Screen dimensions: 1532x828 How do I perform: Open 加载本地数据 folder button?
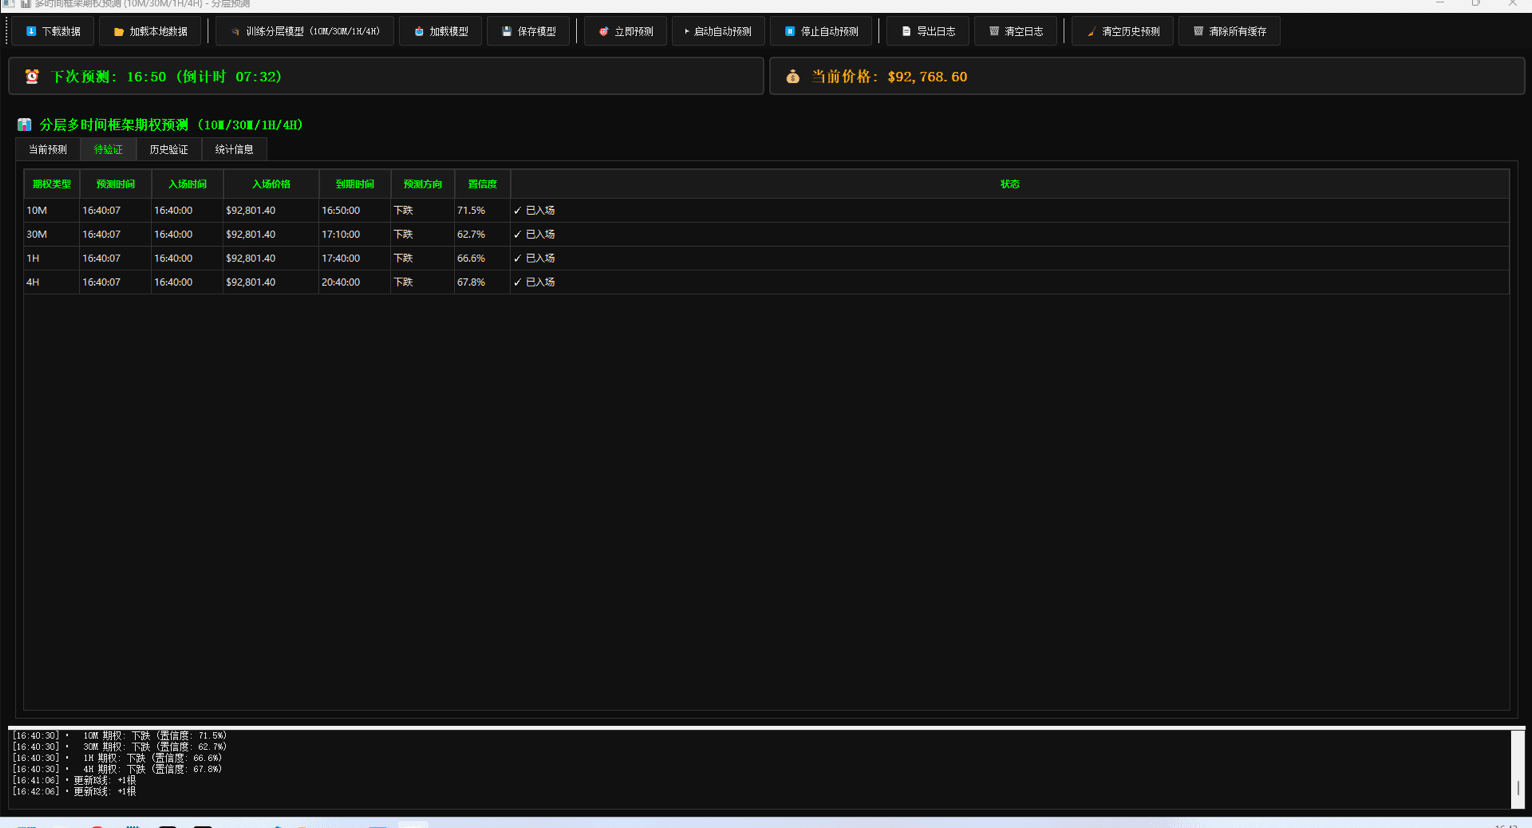tap(150, 31)
